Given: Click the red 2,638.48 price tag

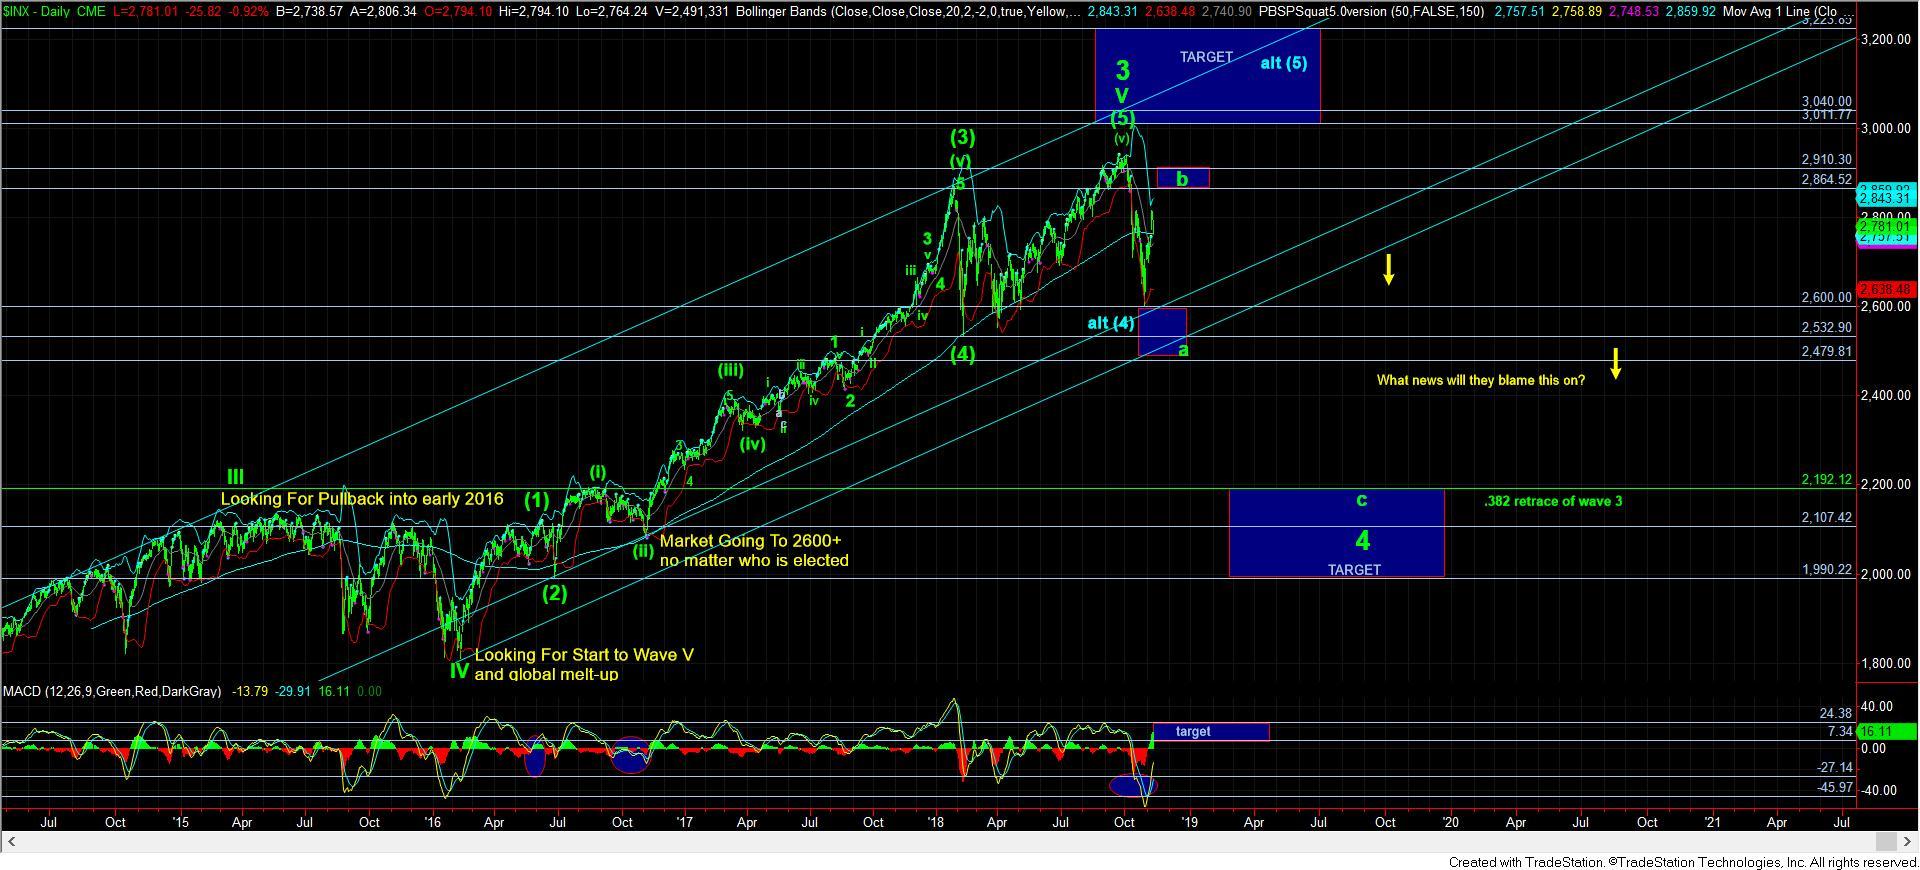Looking at the screenshot, I should (1885, 290).
